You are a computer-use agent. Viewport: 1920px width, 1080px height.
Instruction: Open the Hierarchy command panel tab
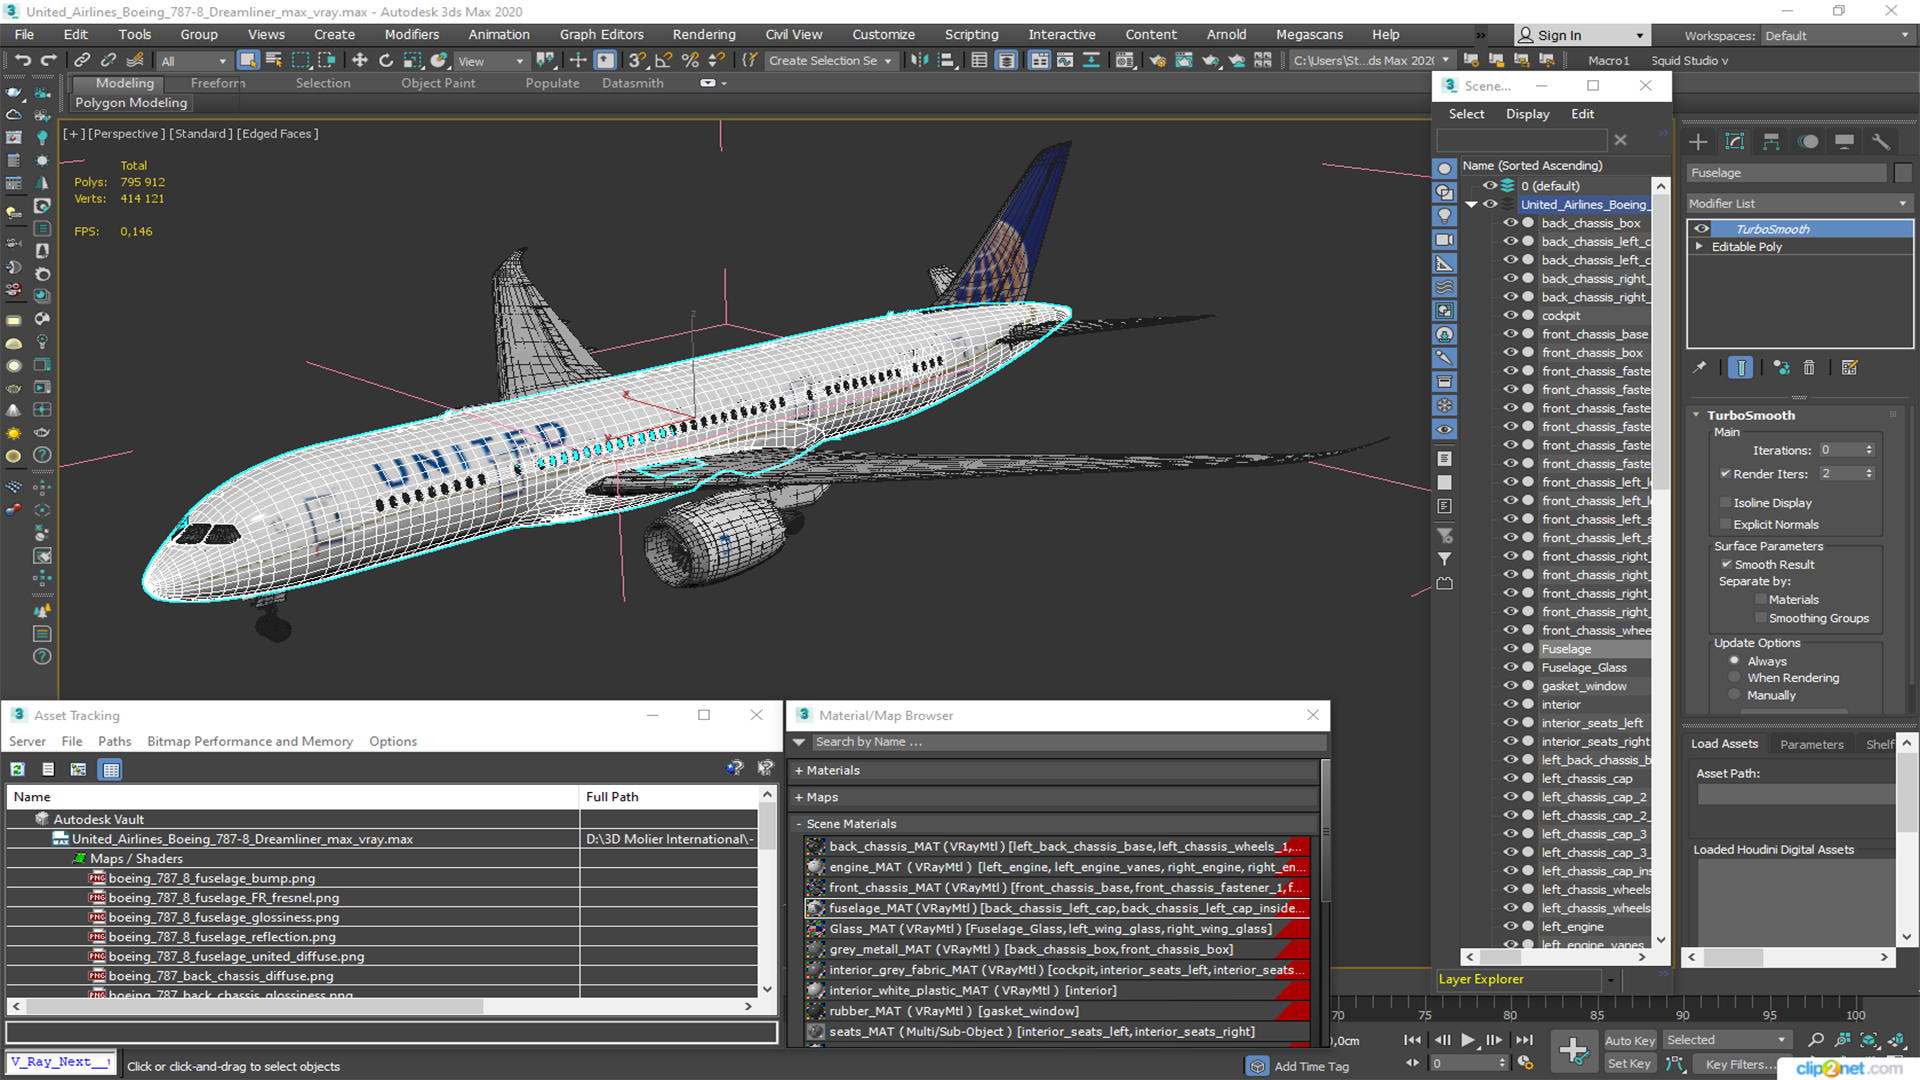click(1771, 141)
